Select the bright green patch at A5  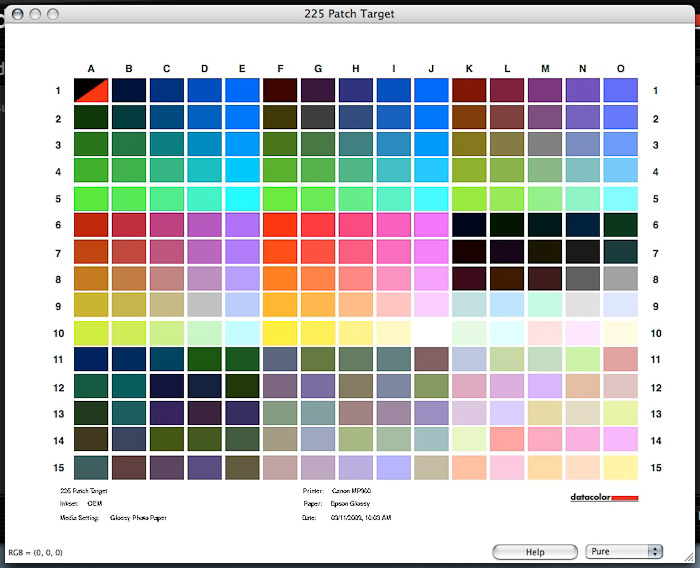[x=91, y=198]
